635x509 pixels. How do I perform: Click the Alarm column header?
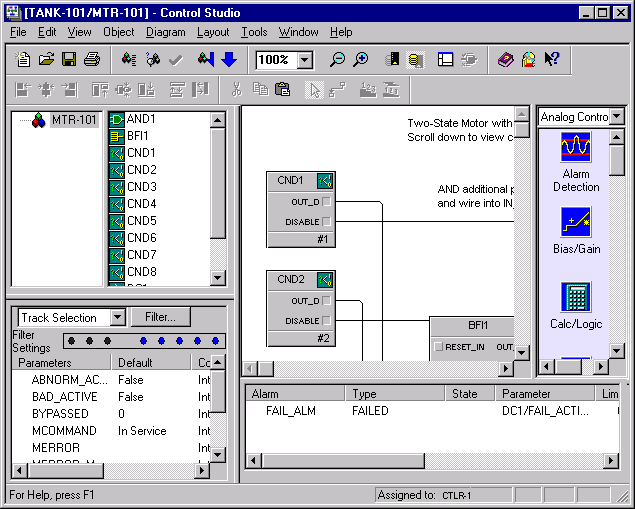click(296, 394)
